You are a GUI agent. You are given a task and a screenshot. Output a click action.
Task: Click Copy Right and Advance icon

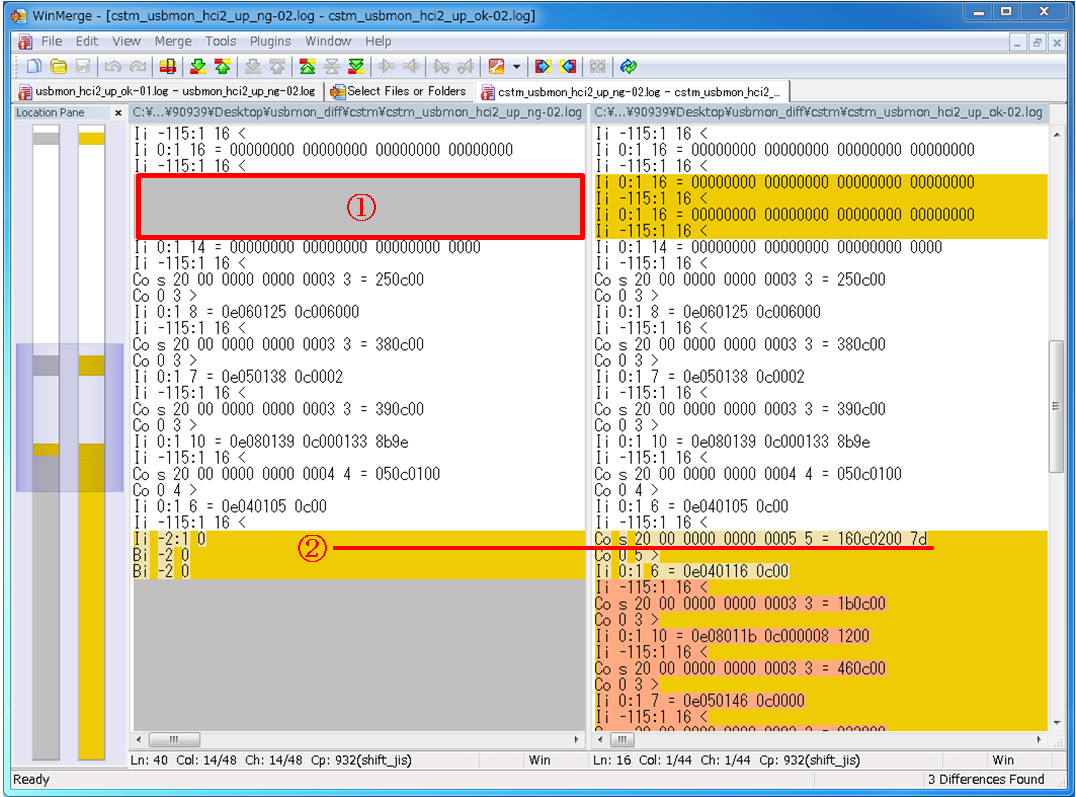point(441,67)
